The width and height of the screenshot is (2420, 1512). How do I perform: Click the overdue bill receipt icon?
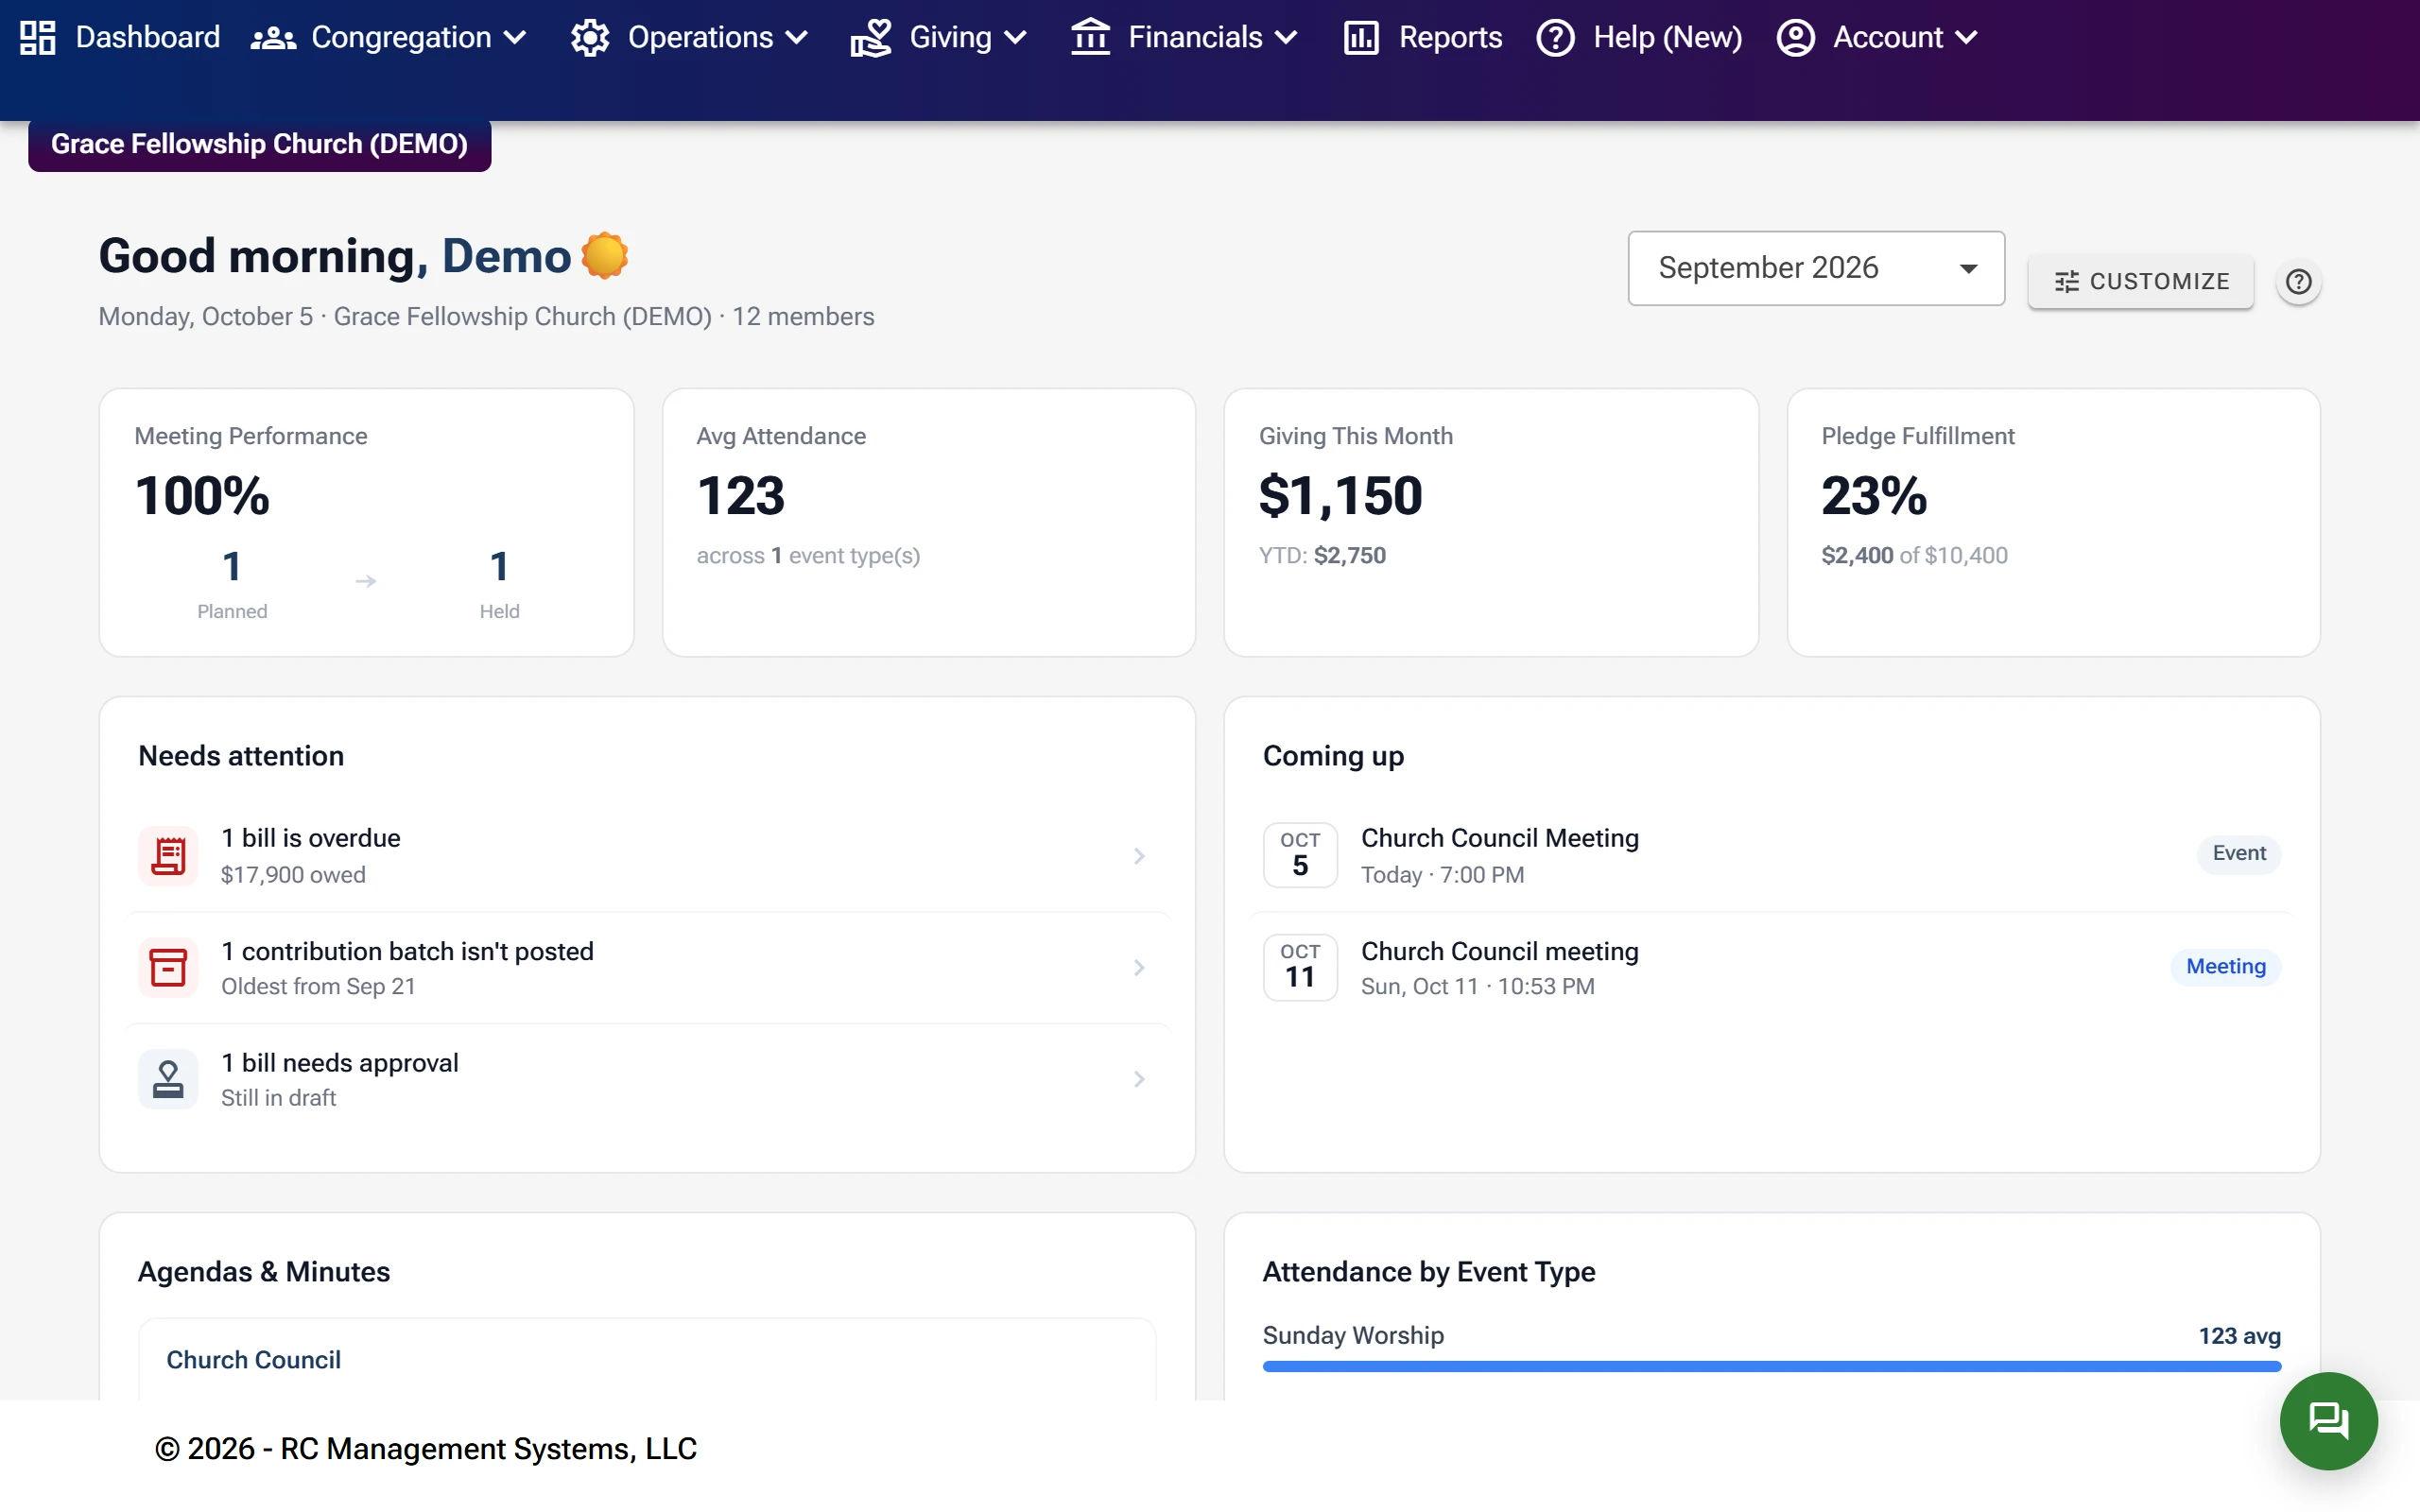[168, 856]
